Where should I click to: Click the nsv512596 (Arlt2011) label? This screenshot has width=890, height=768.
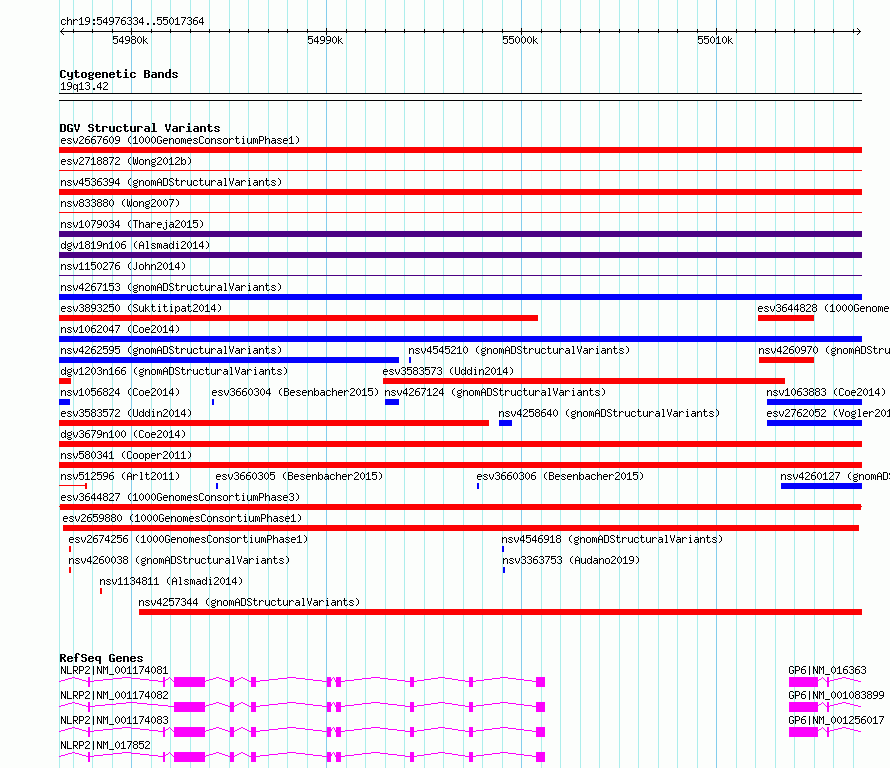point(120,476)
